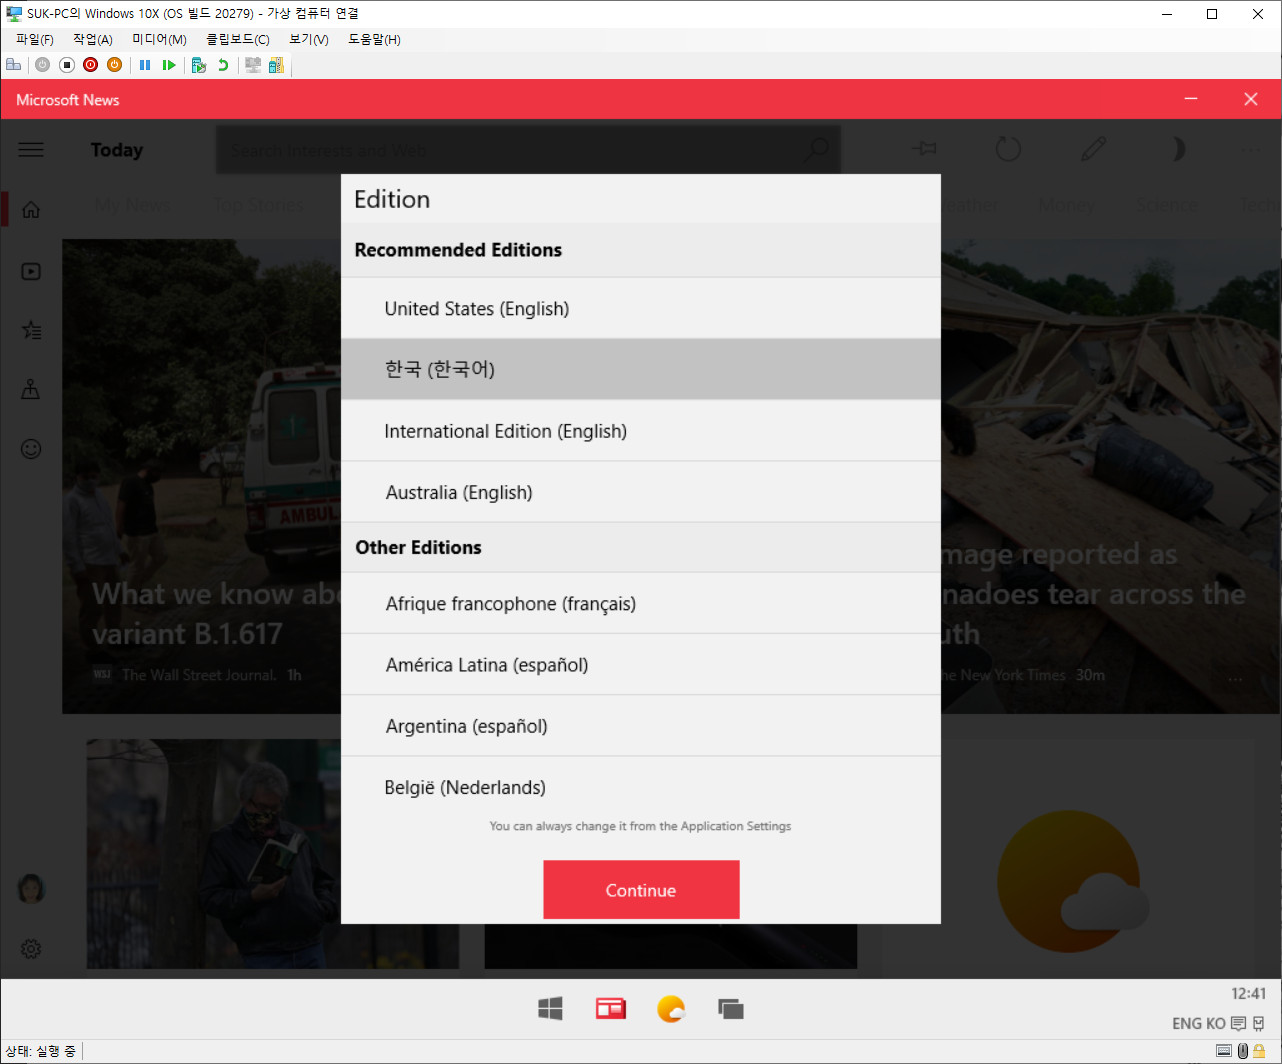Select Afrique francophone (français)
1282x1064 pixels.
pyautogui.click(x=641, y=603)
